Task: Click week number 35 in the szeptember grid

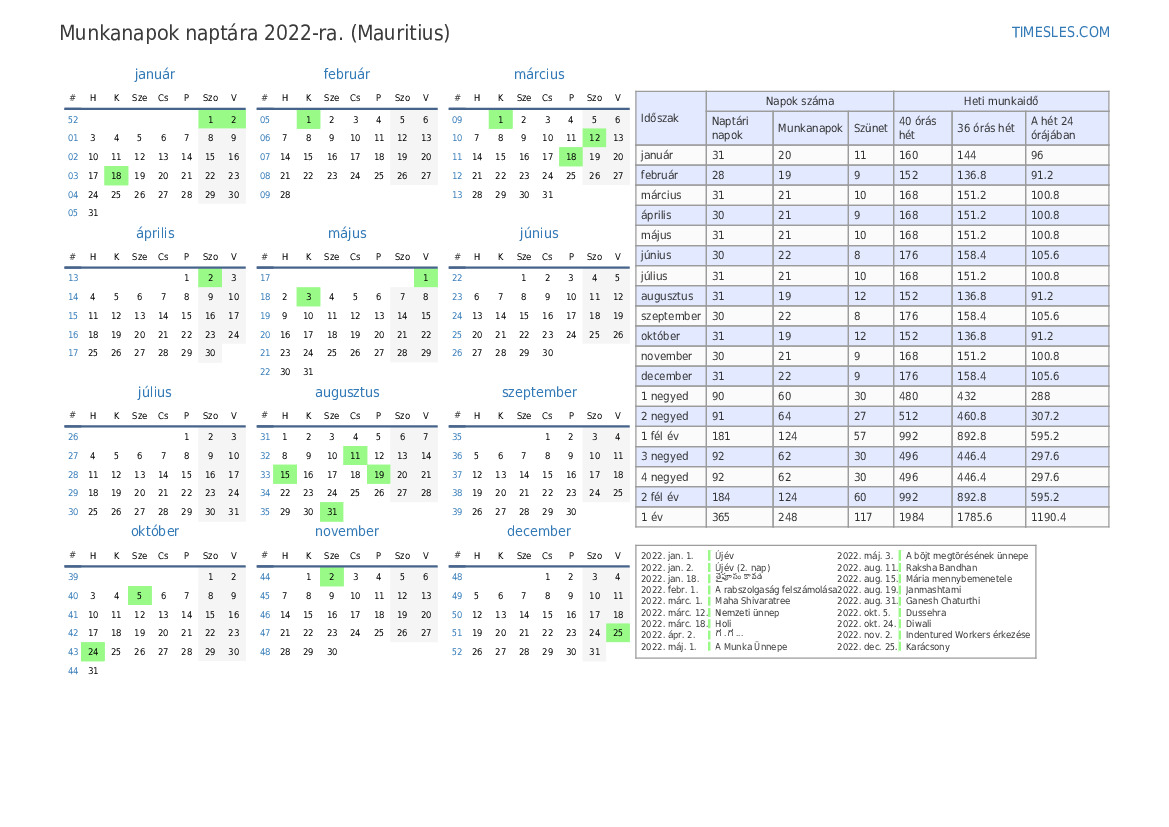Action: (x=457, y=437)
